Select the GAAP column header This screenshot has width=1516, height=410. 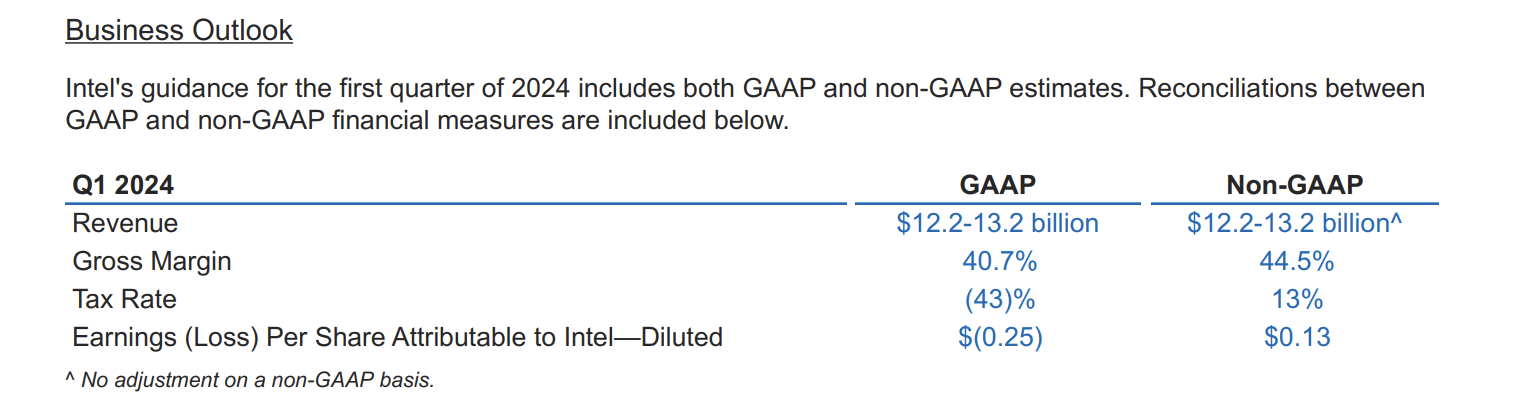pos(997,185)
